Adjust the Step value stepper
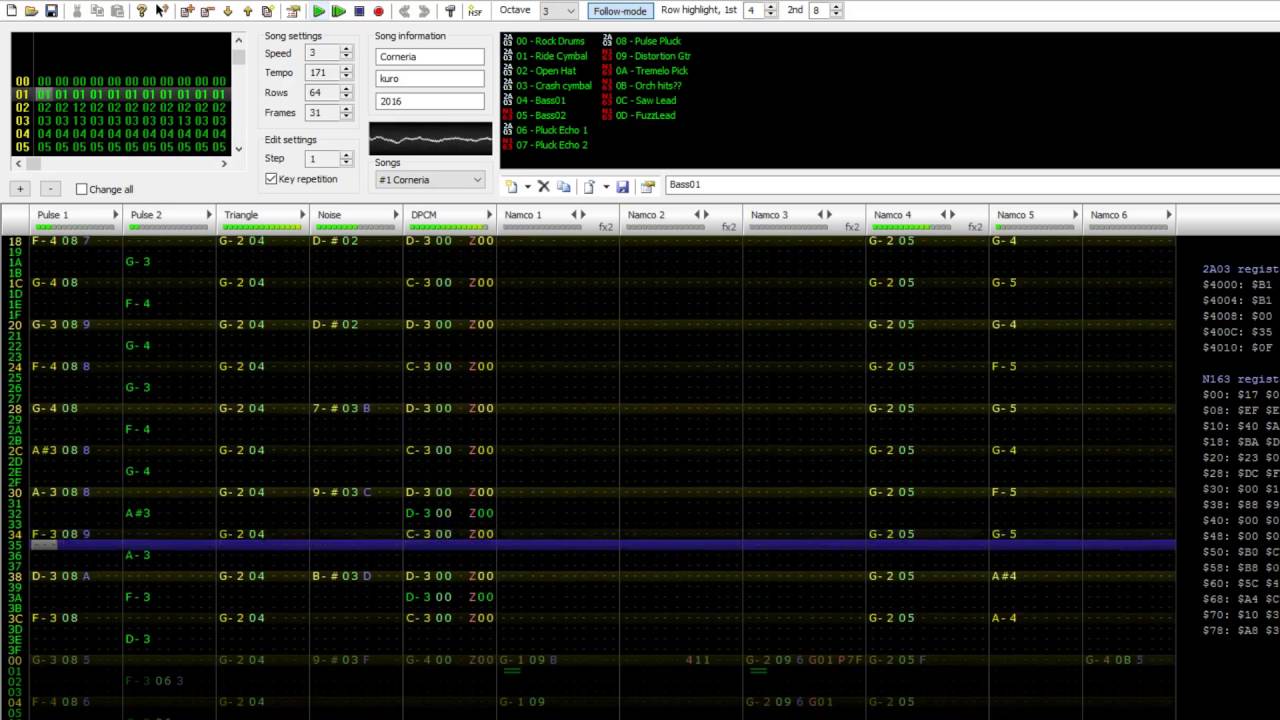The width and height of the screenshot is (1280, 720). [346, 159]
